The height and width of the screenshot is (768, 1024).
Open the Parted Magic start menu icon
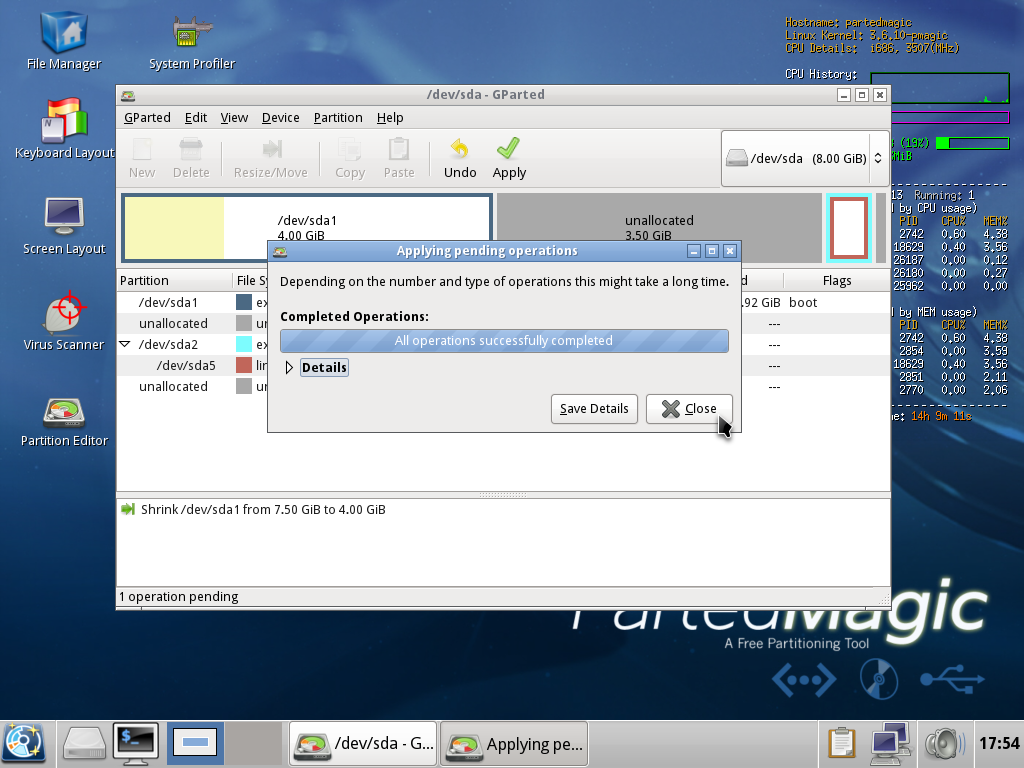24,743
